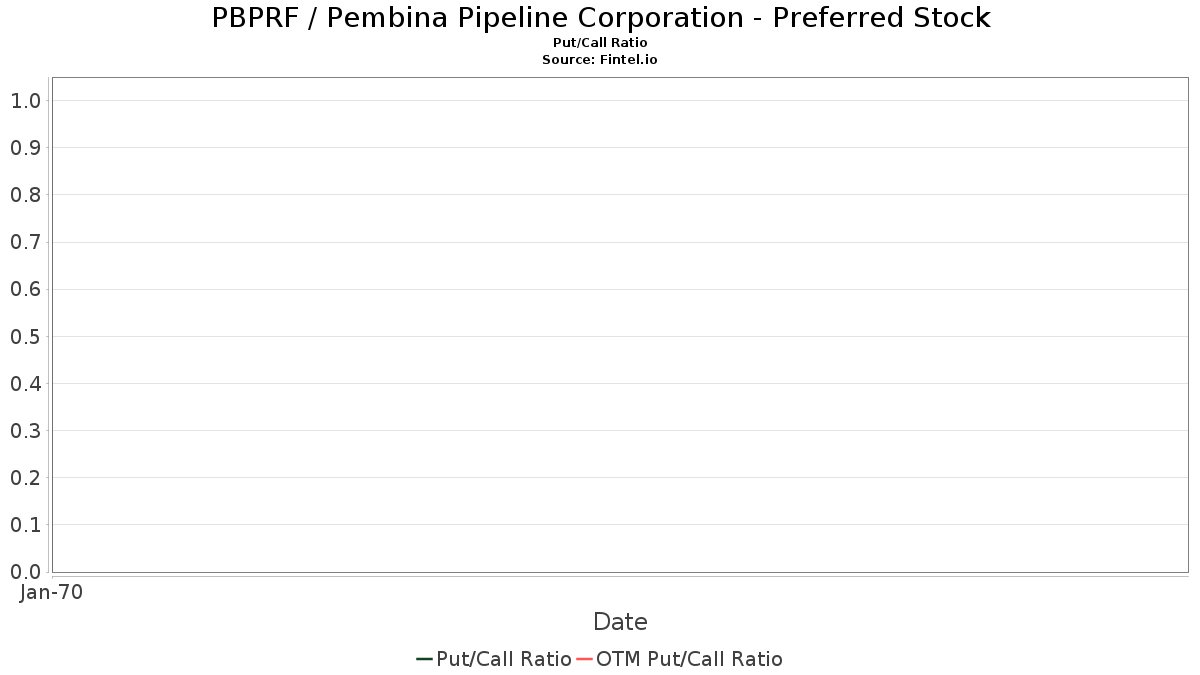Click the 0.3 y-axis label
Viewport: 1200px width, 675px height.
pos(25,430)
